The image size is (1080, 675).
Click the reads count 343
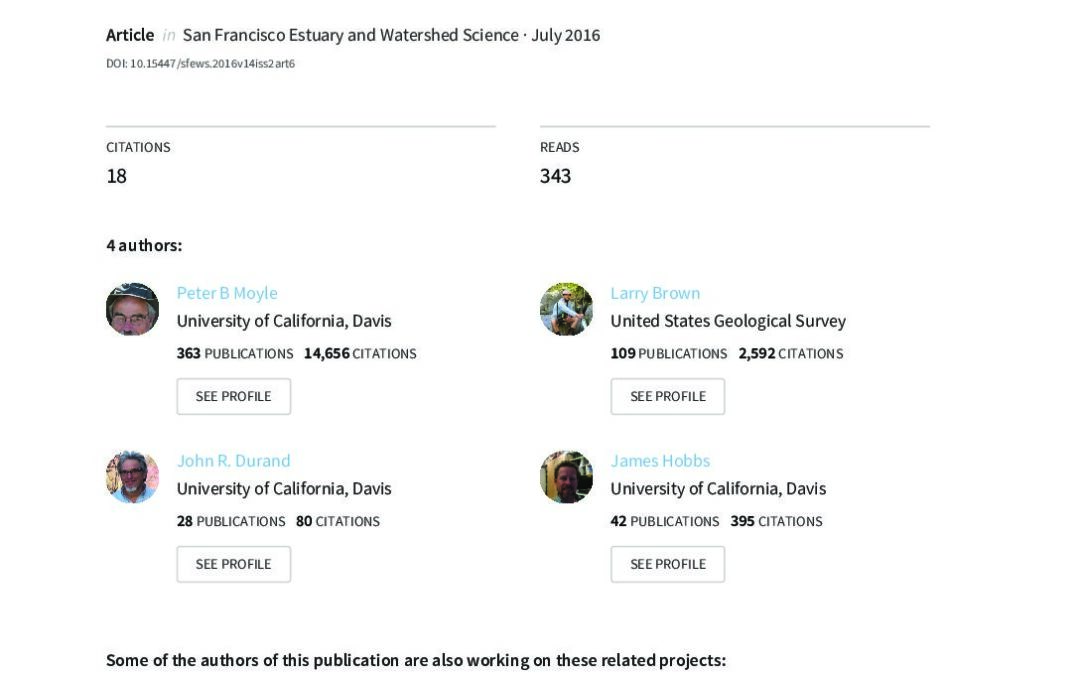(x=555, y=176)
